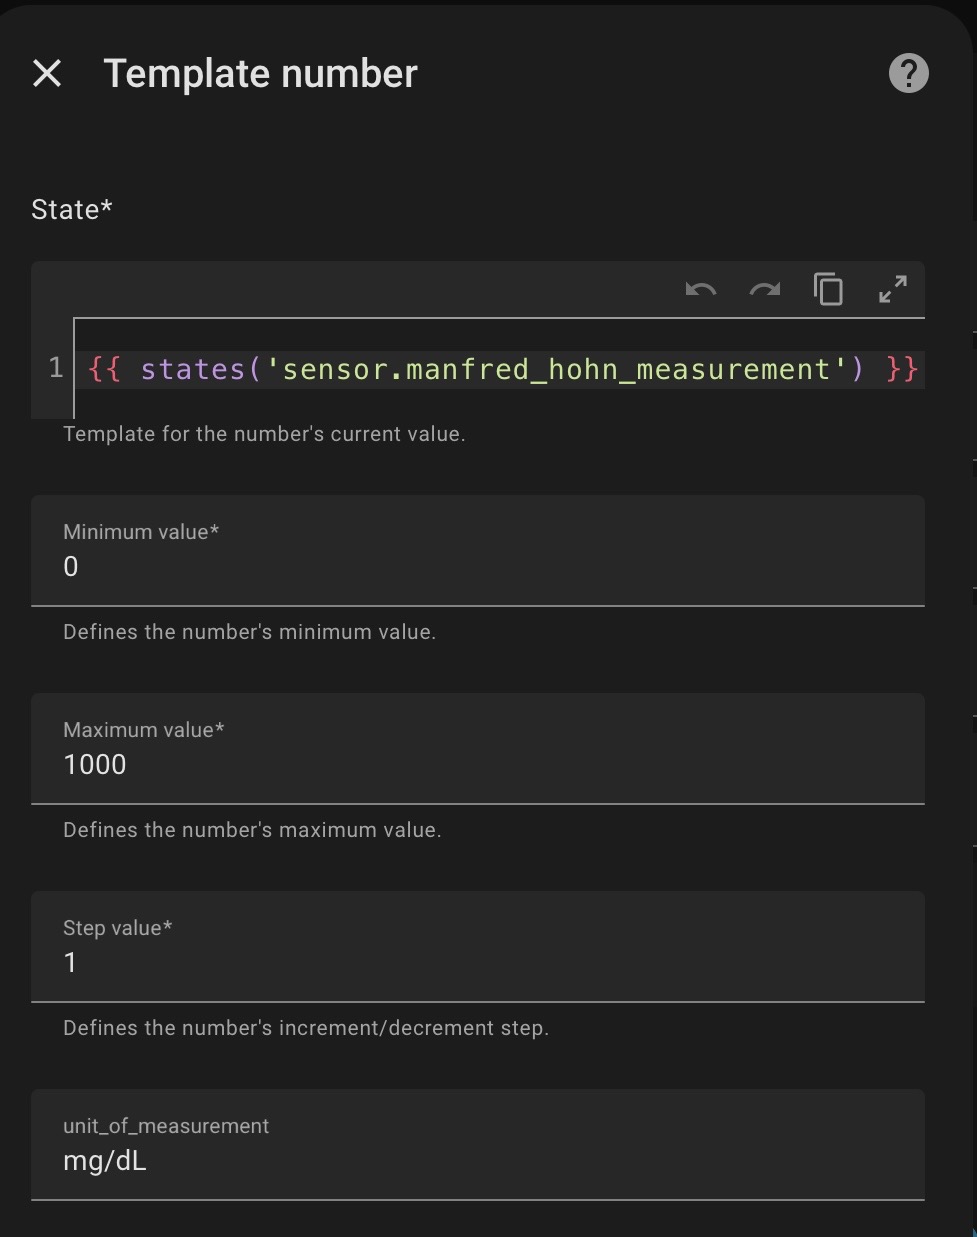977x1237 pixels.
Task: Edit the unit_of_measurement field
Action: (477, 1160)
